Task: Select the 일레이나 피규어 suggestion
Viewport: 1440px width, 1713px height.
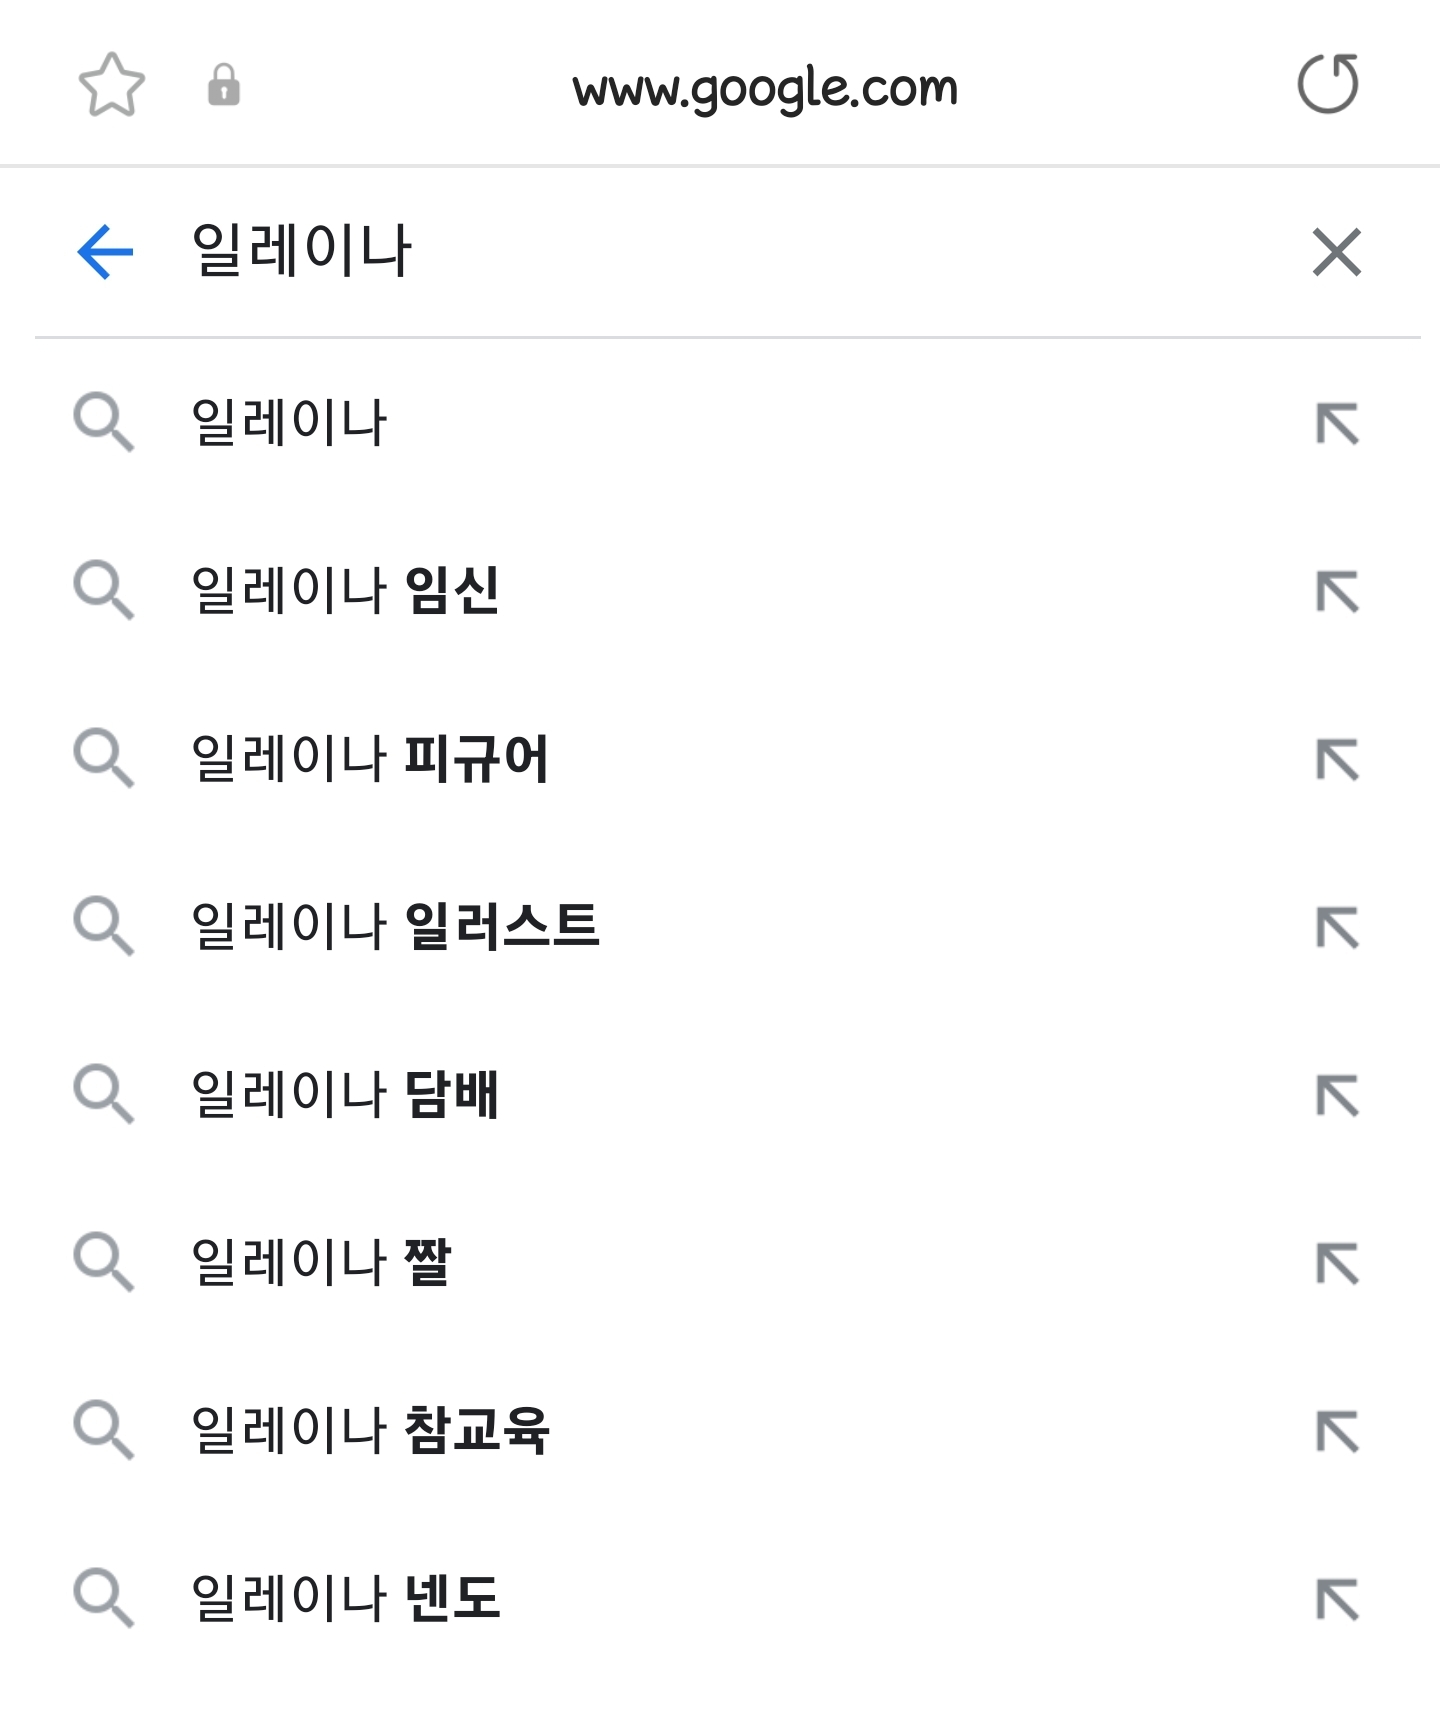Action: coord(720,759)
